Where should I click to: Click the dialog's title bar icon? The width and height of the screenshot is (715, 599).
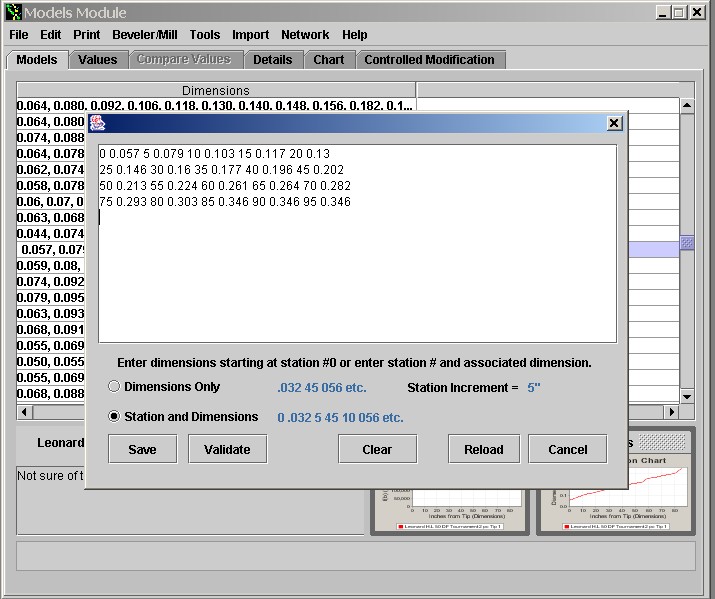click(x=98, y=123)
